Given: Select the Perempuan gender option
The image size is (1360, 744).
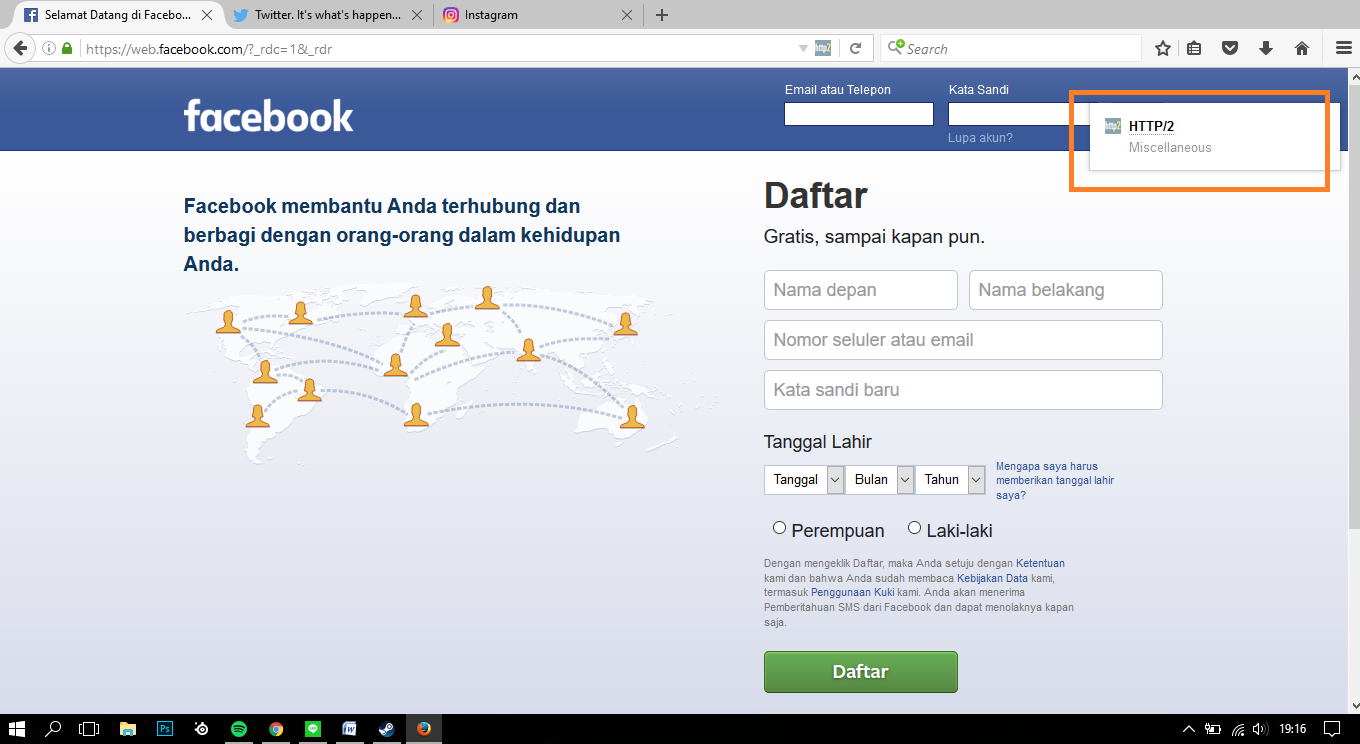Looking at the screenshot, I should tap(779, 528).
